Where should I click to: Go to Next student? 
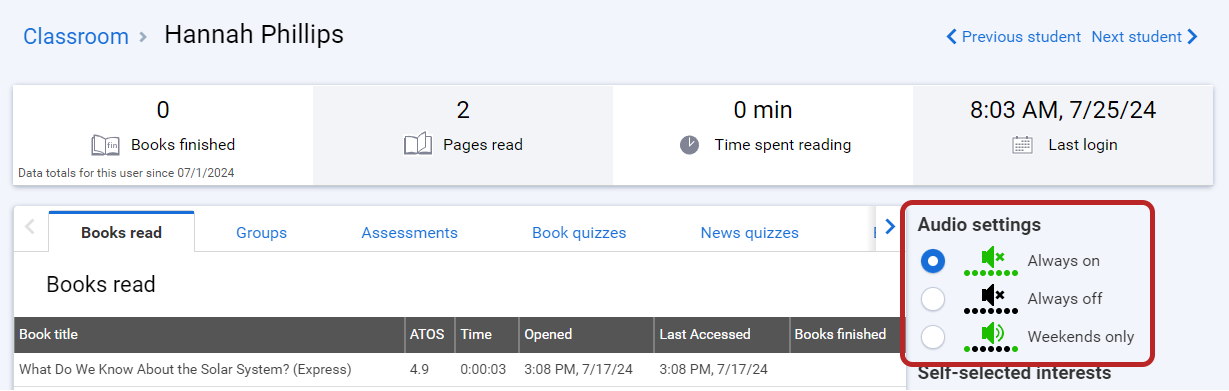[1144, 37]
